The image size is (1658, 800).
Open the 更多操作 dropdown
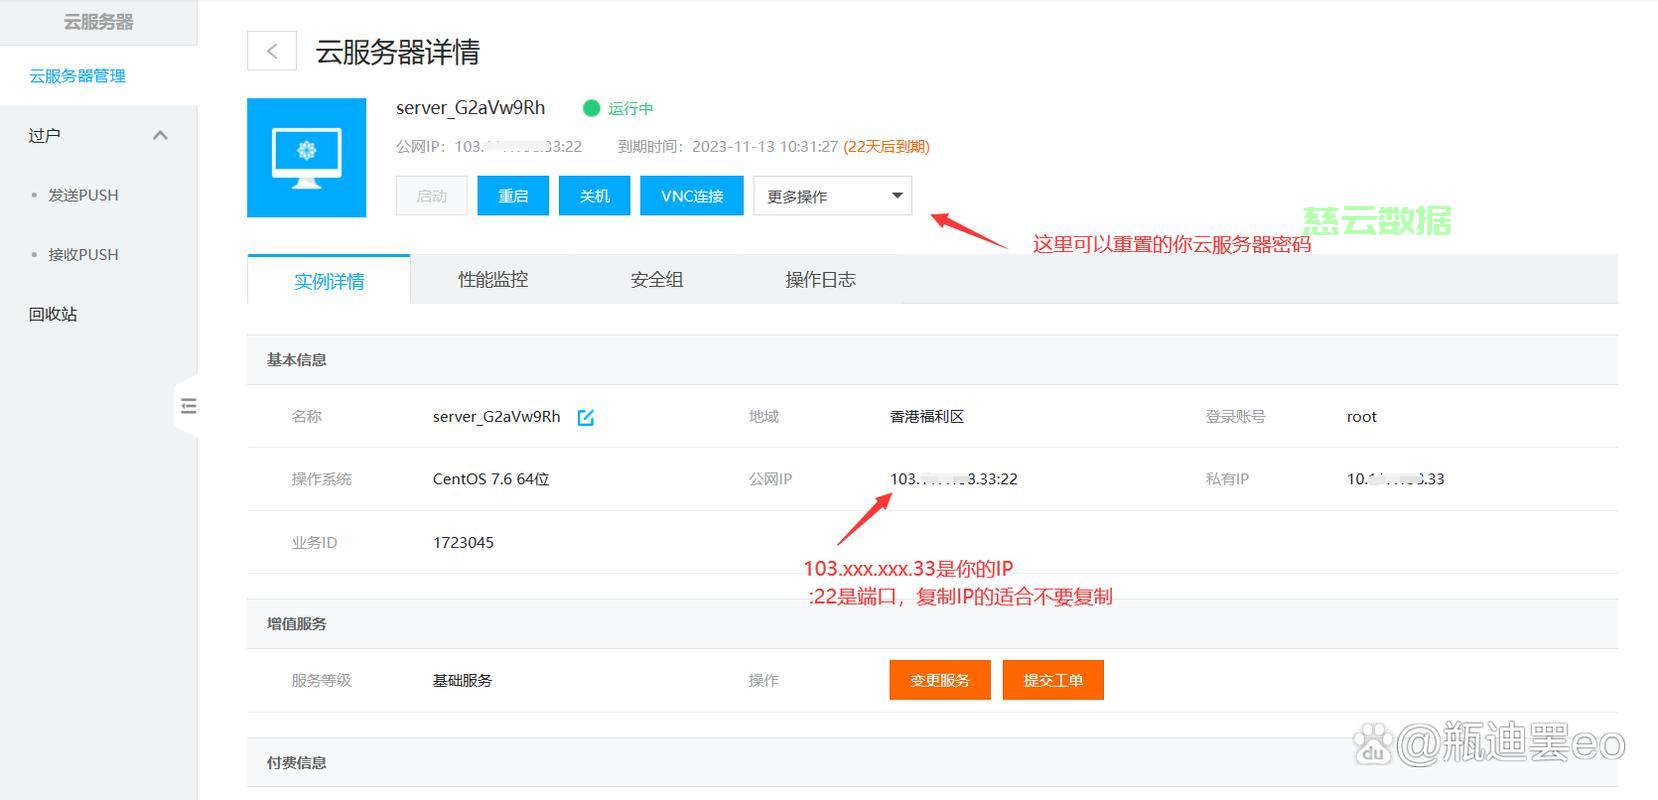coord(833,196)
